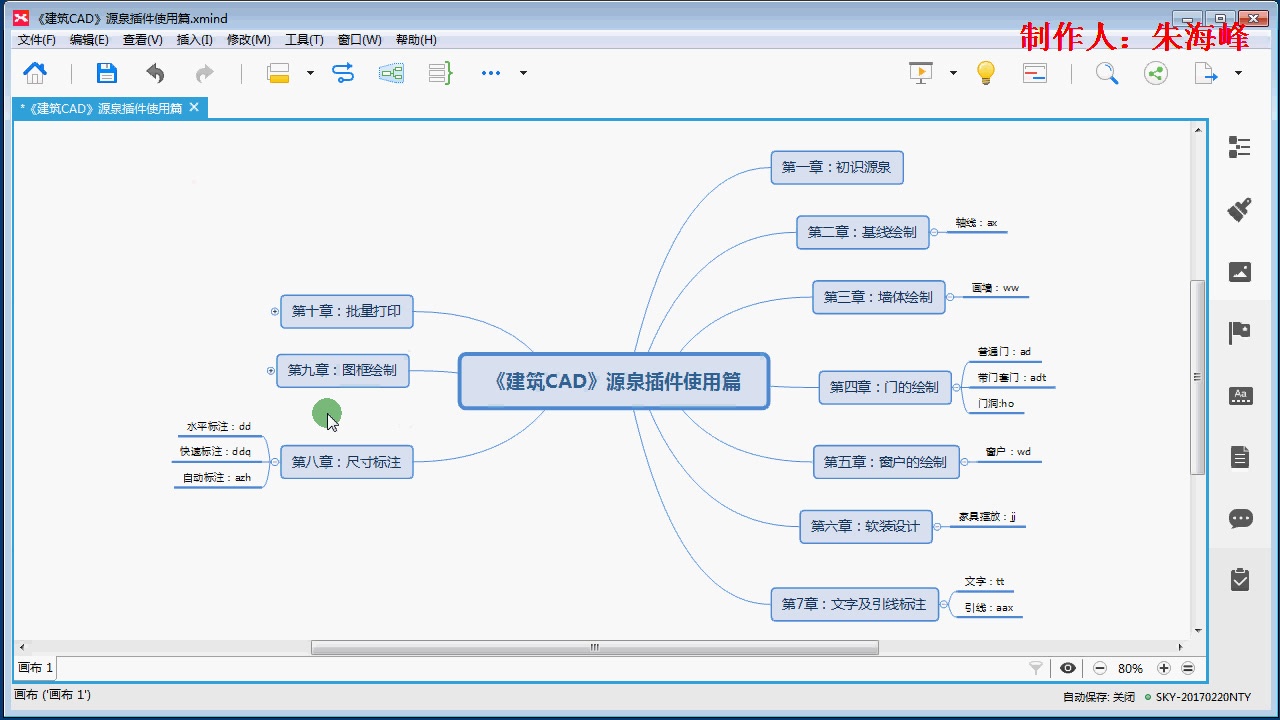Viewport: 1280px width, 720px height.
Task: Add a summary bracket
Action: 440,73
